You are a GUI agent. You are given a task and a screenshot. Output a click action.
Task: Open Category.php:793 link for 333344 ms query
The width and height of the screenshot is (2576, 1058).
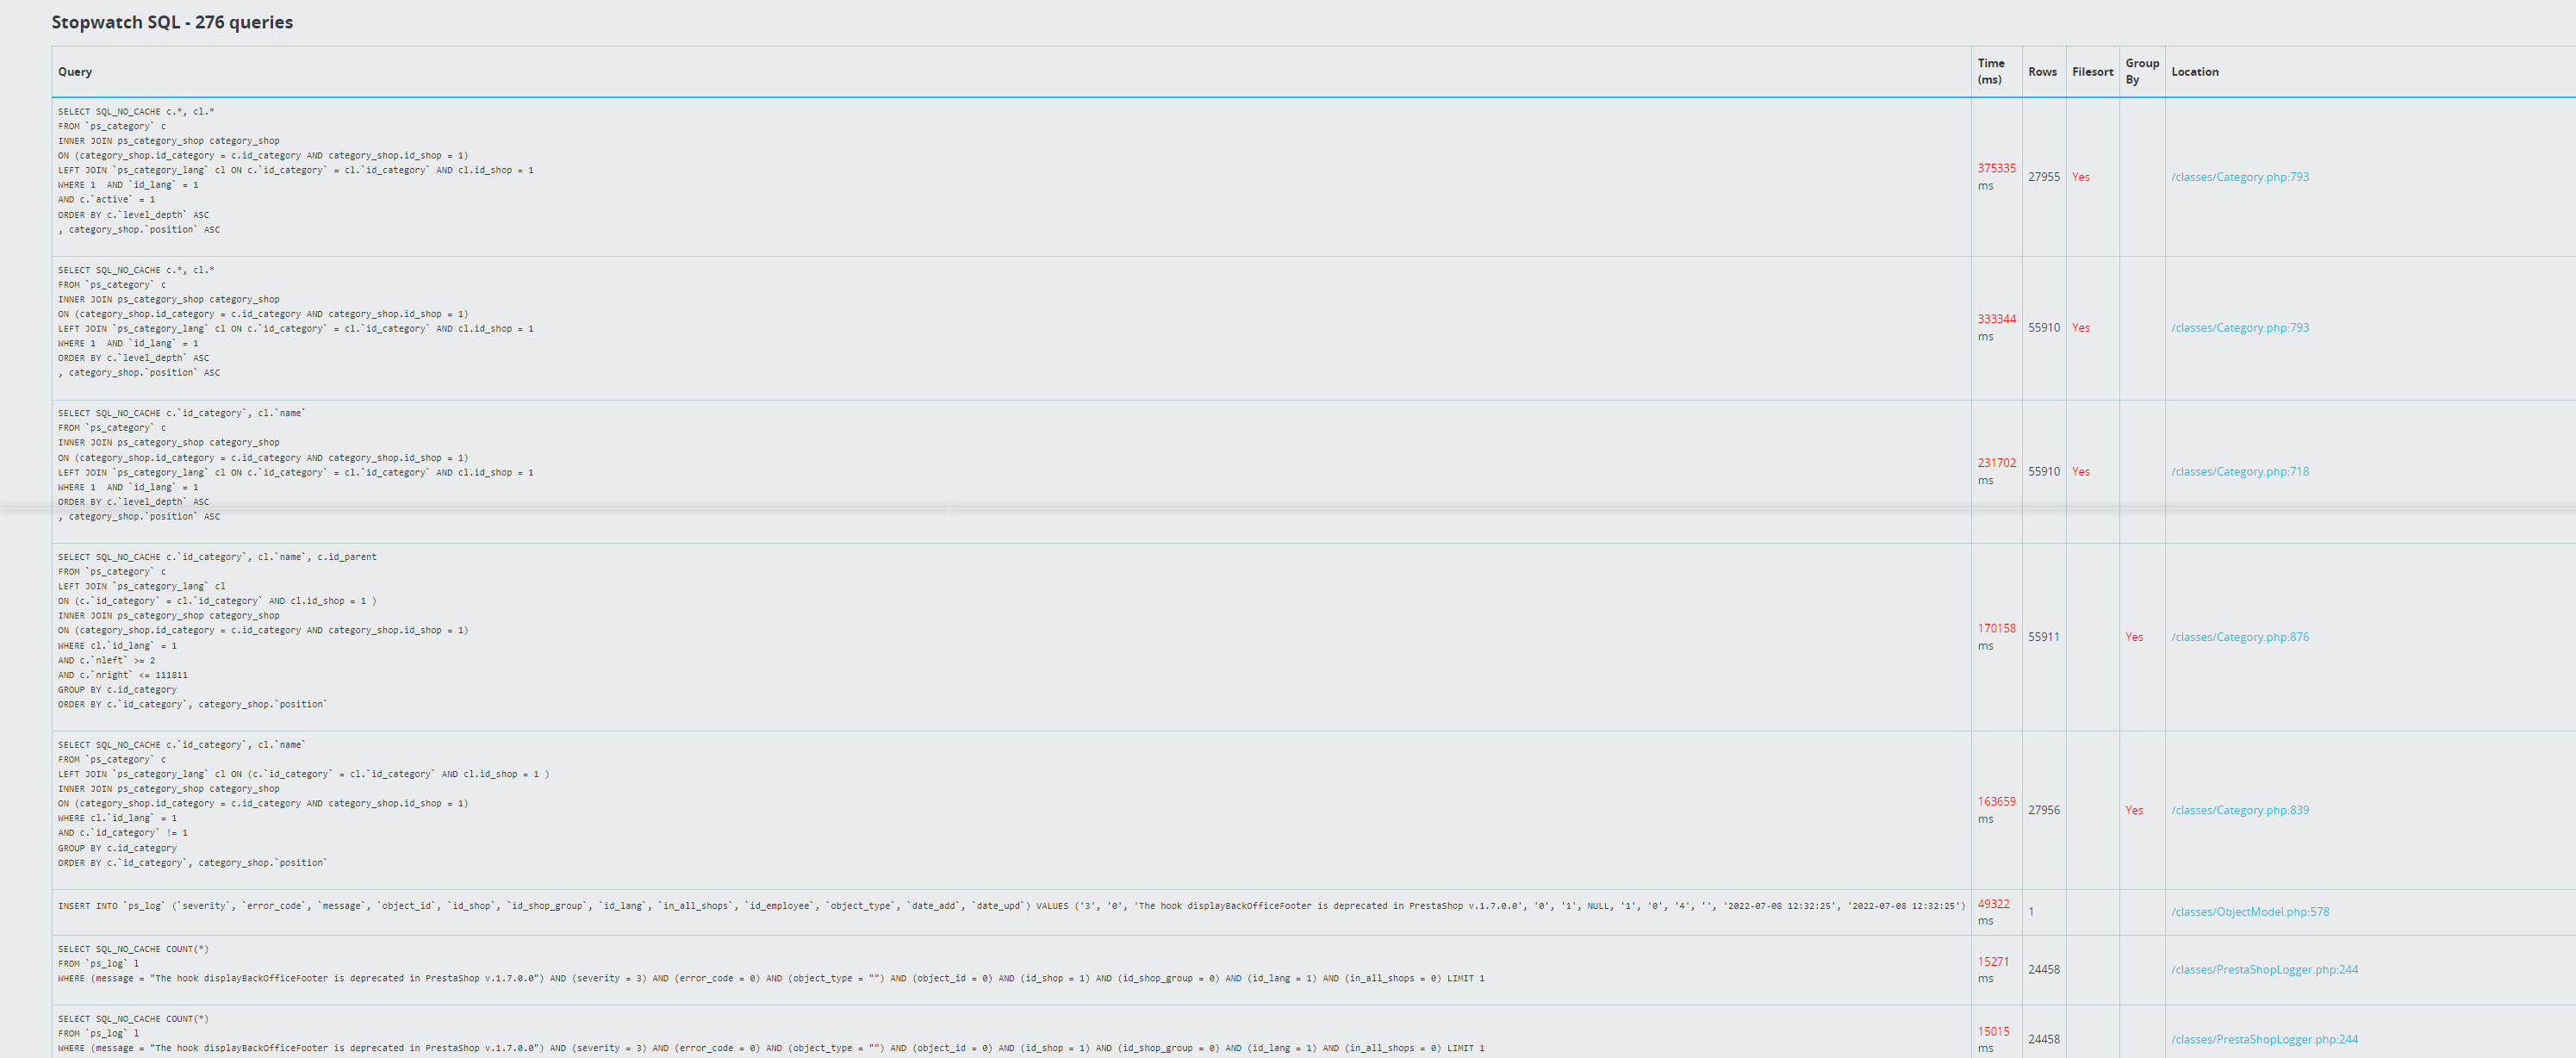coord(2239,328)
